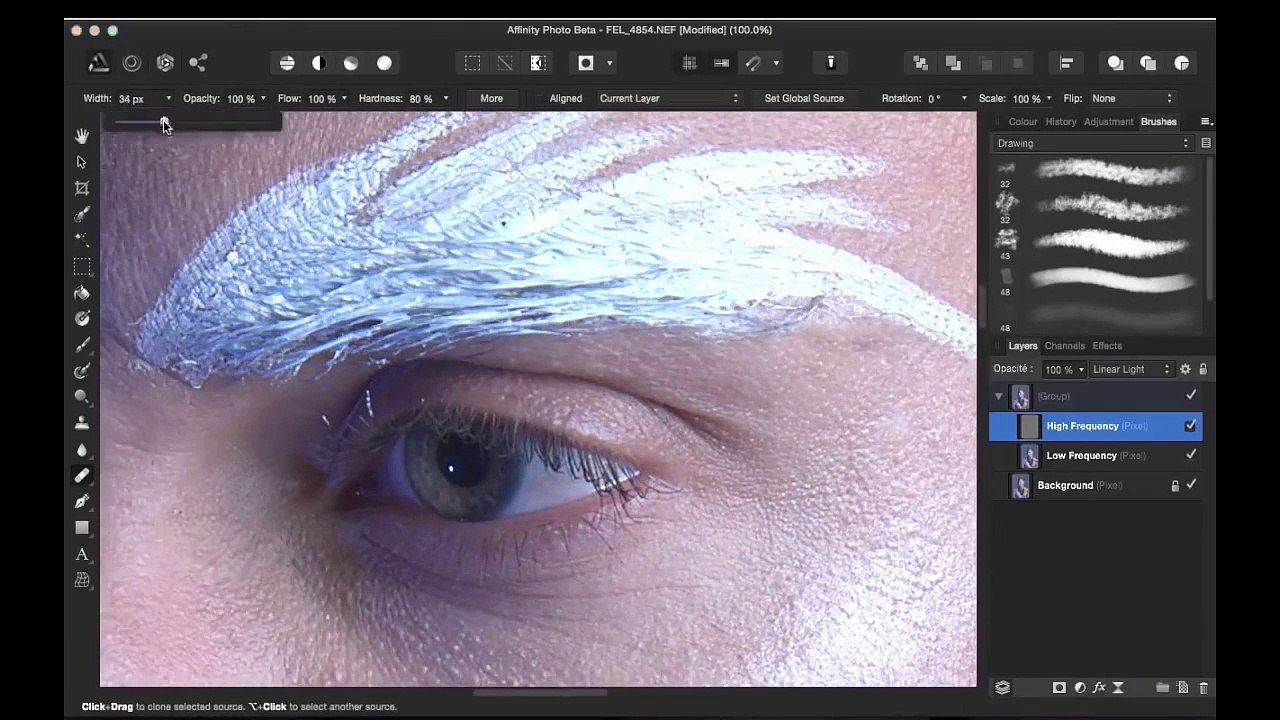
Task: Apply Auto White Balance from toolbar
Action: click(384, 63)
